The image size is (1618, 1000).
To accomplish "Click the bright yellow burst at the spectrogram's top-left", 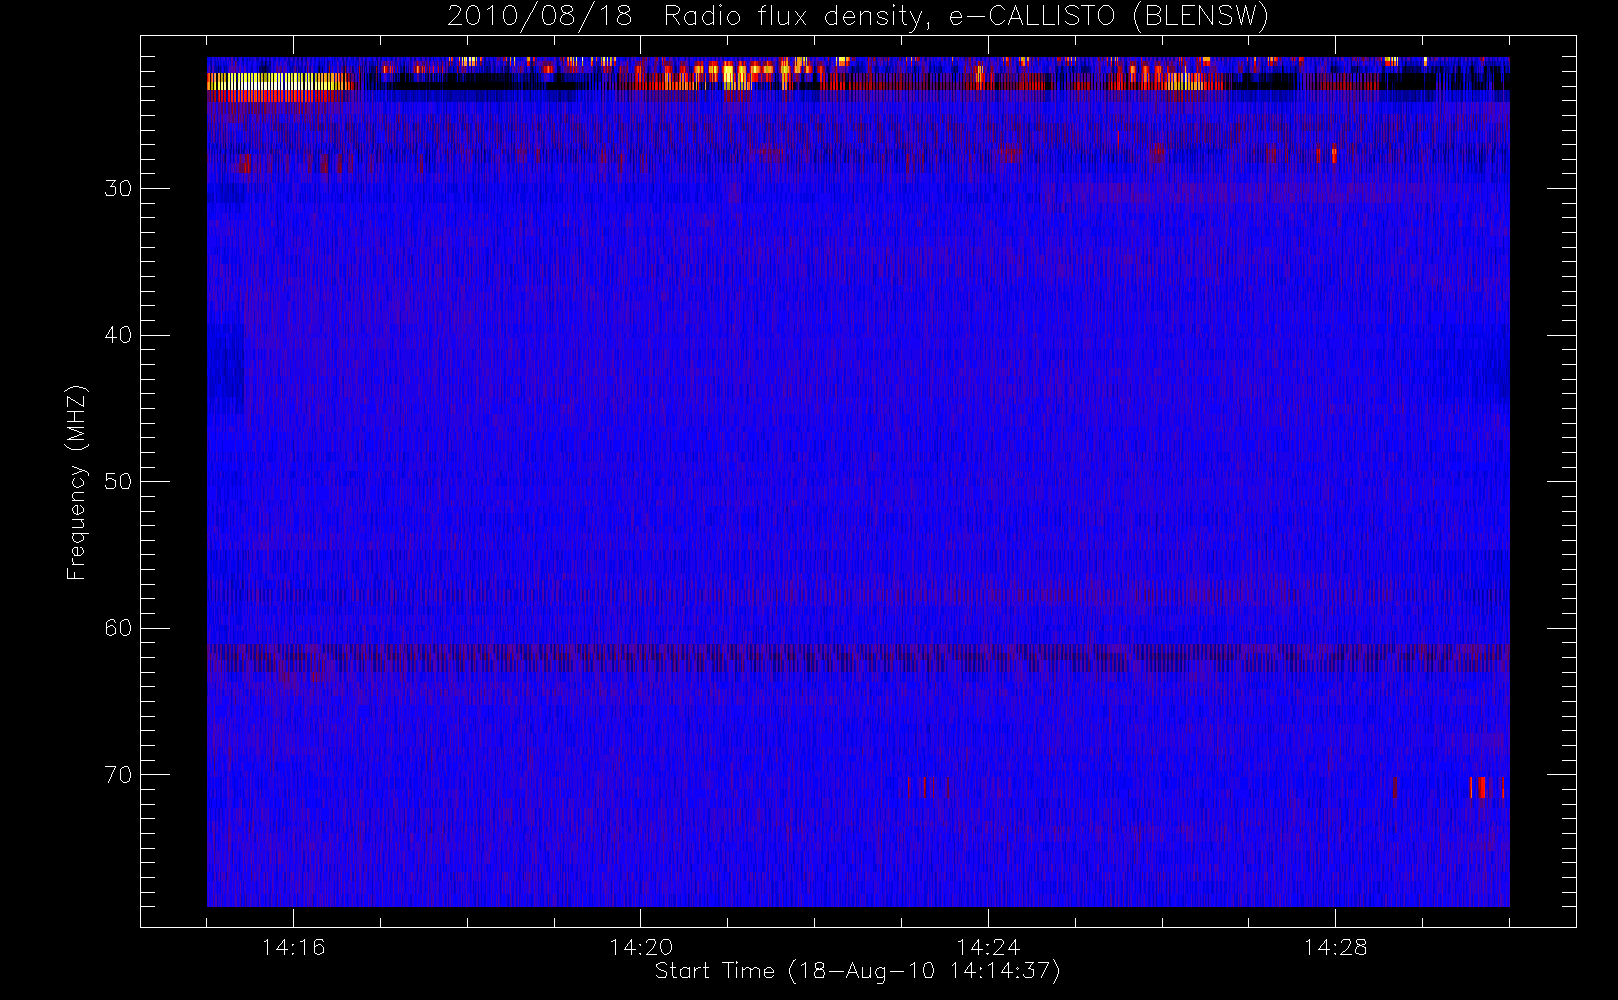I will point(279,82).
